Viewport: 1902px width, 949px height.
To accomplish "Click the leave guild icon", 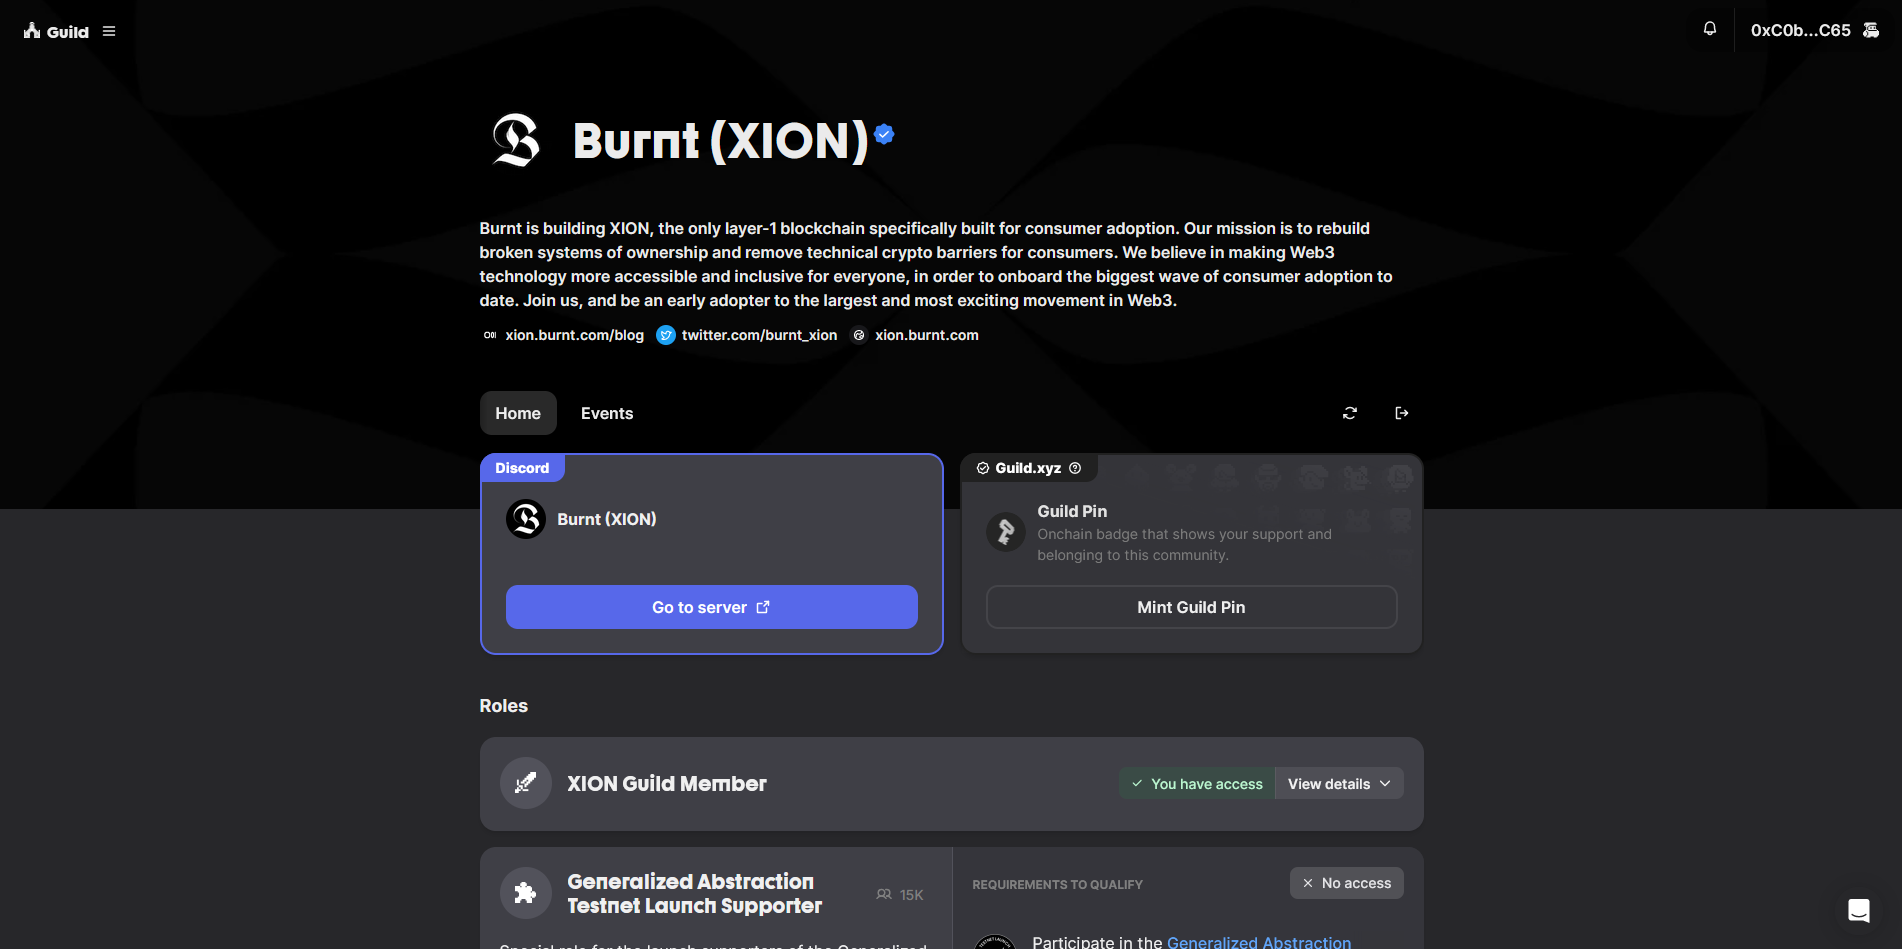I will point(1401,413).
